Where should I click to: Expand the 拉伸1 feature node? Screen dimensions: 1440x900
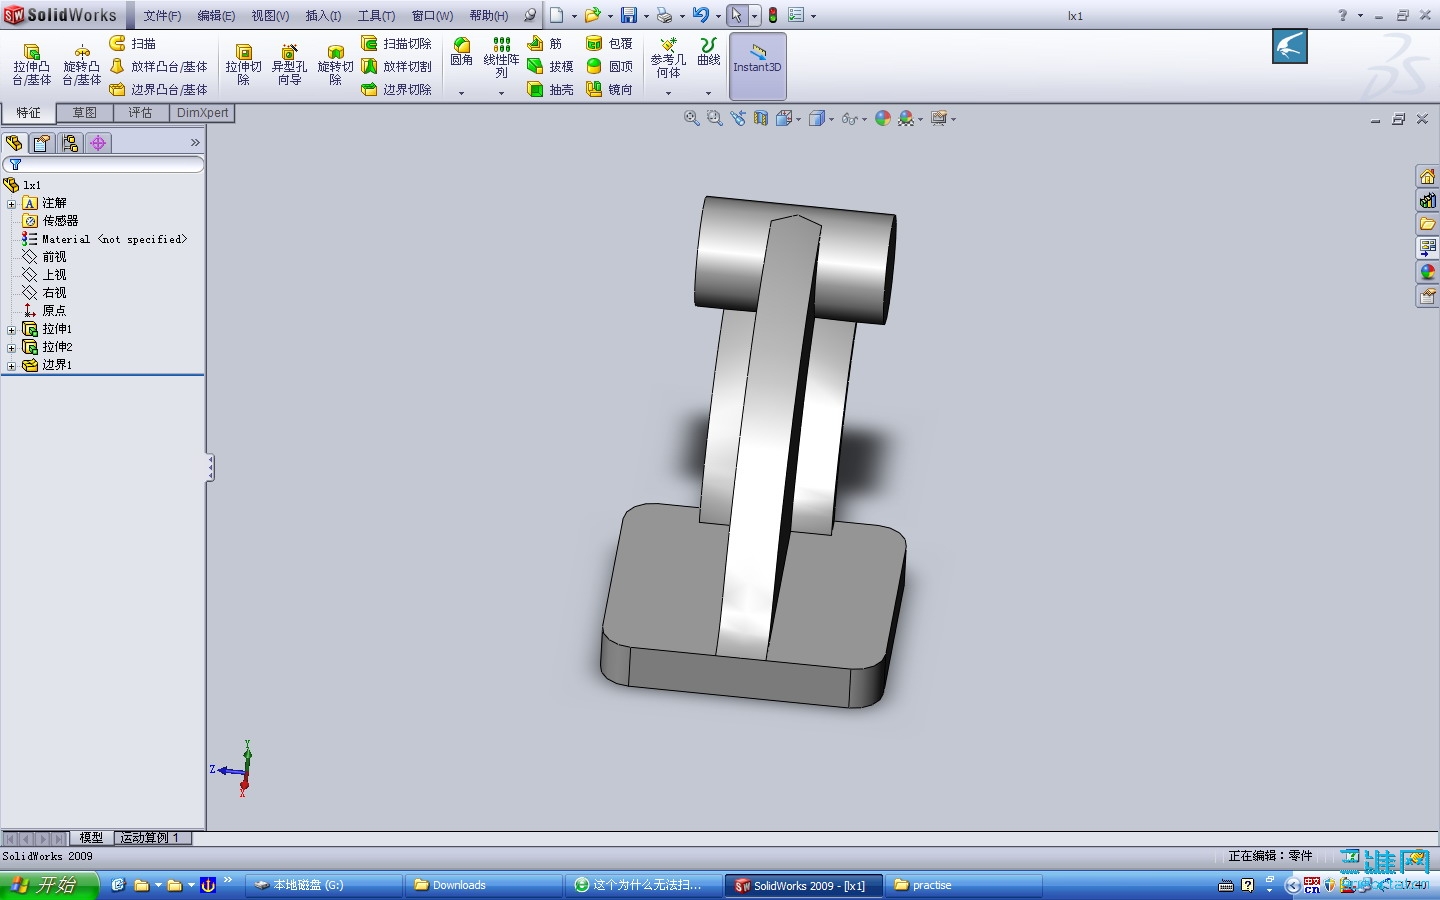tap(11, 329)
